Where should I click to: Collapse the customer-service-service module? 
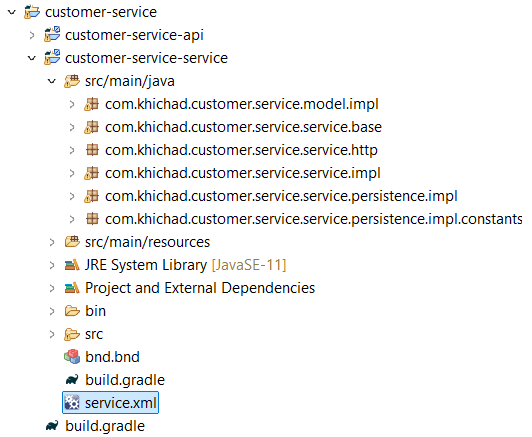point(32,58)
